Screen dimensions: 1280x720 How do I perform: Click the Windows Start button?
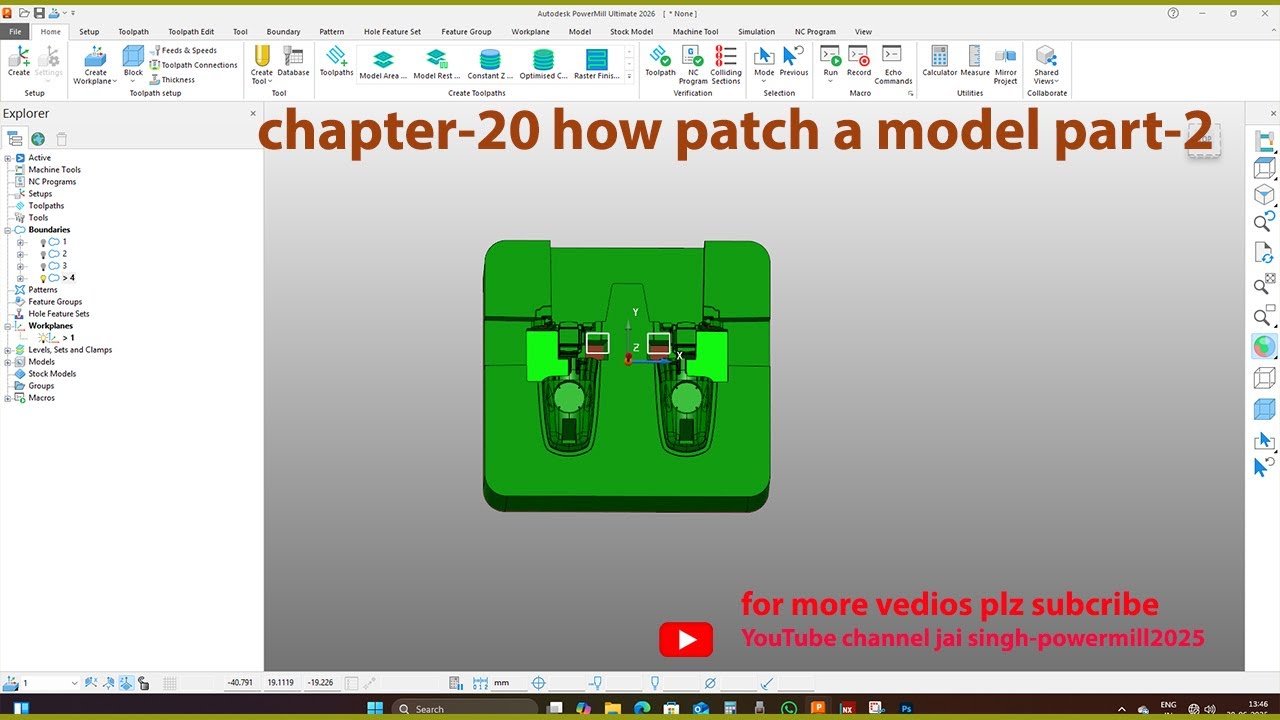click(375, 708)
